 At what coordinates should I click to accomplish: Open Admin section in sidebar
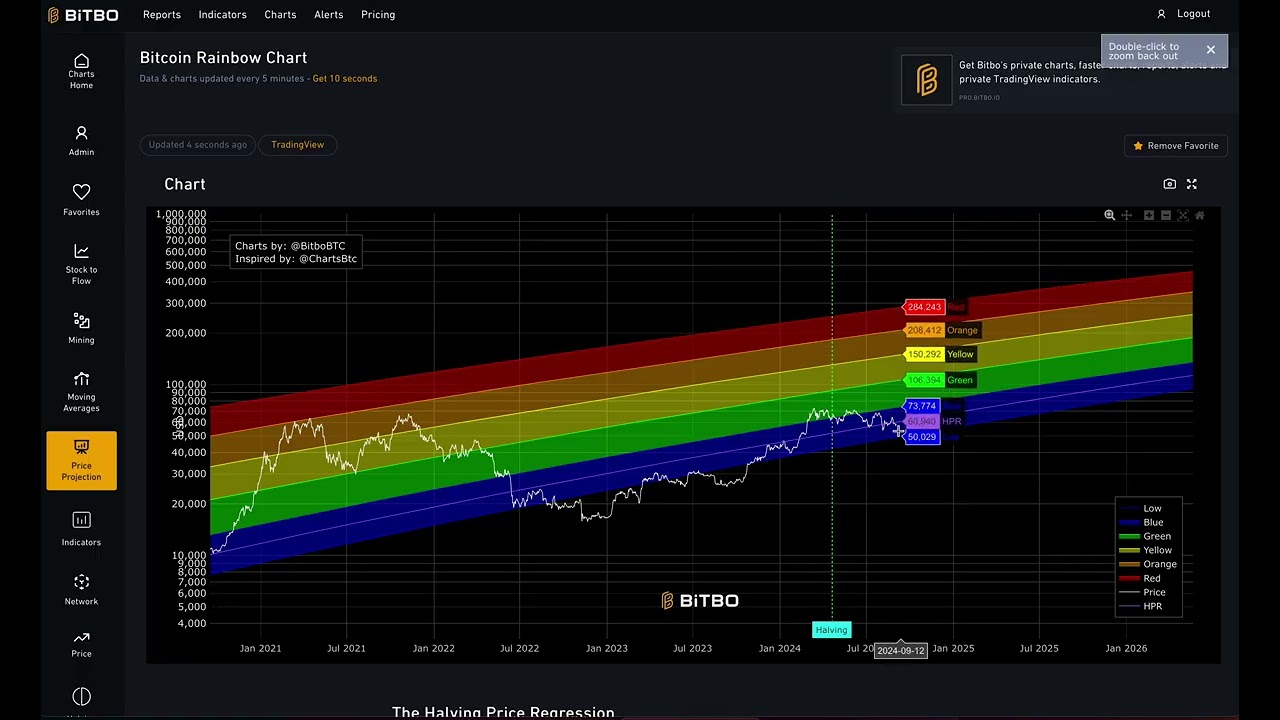click(x=81, y=141)
